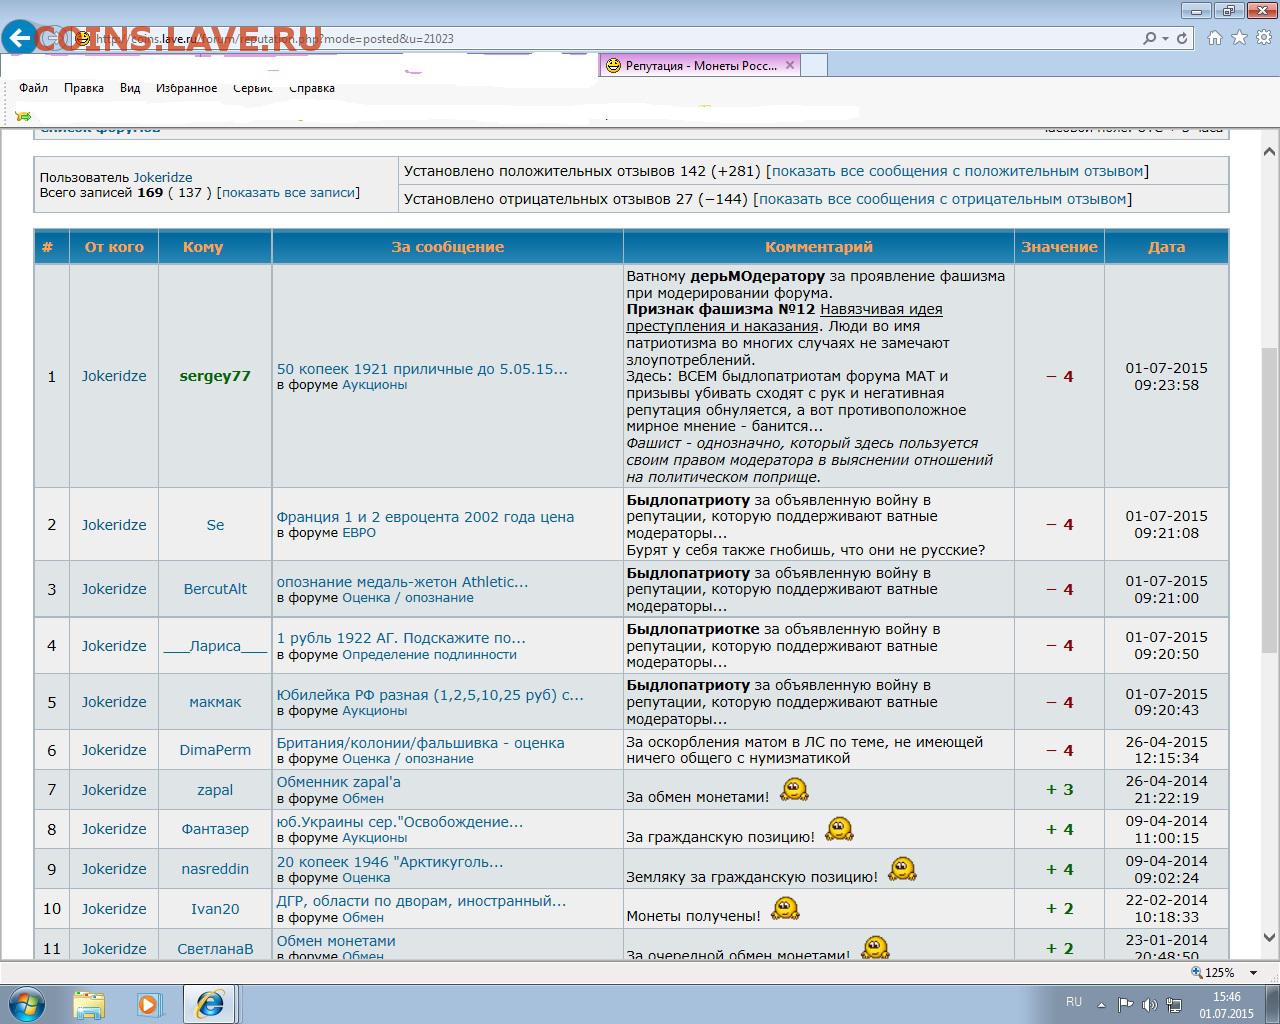Open browser Tools gear icon
This screenshot has height=1024, width=1280.
(x=1262, y=38)
